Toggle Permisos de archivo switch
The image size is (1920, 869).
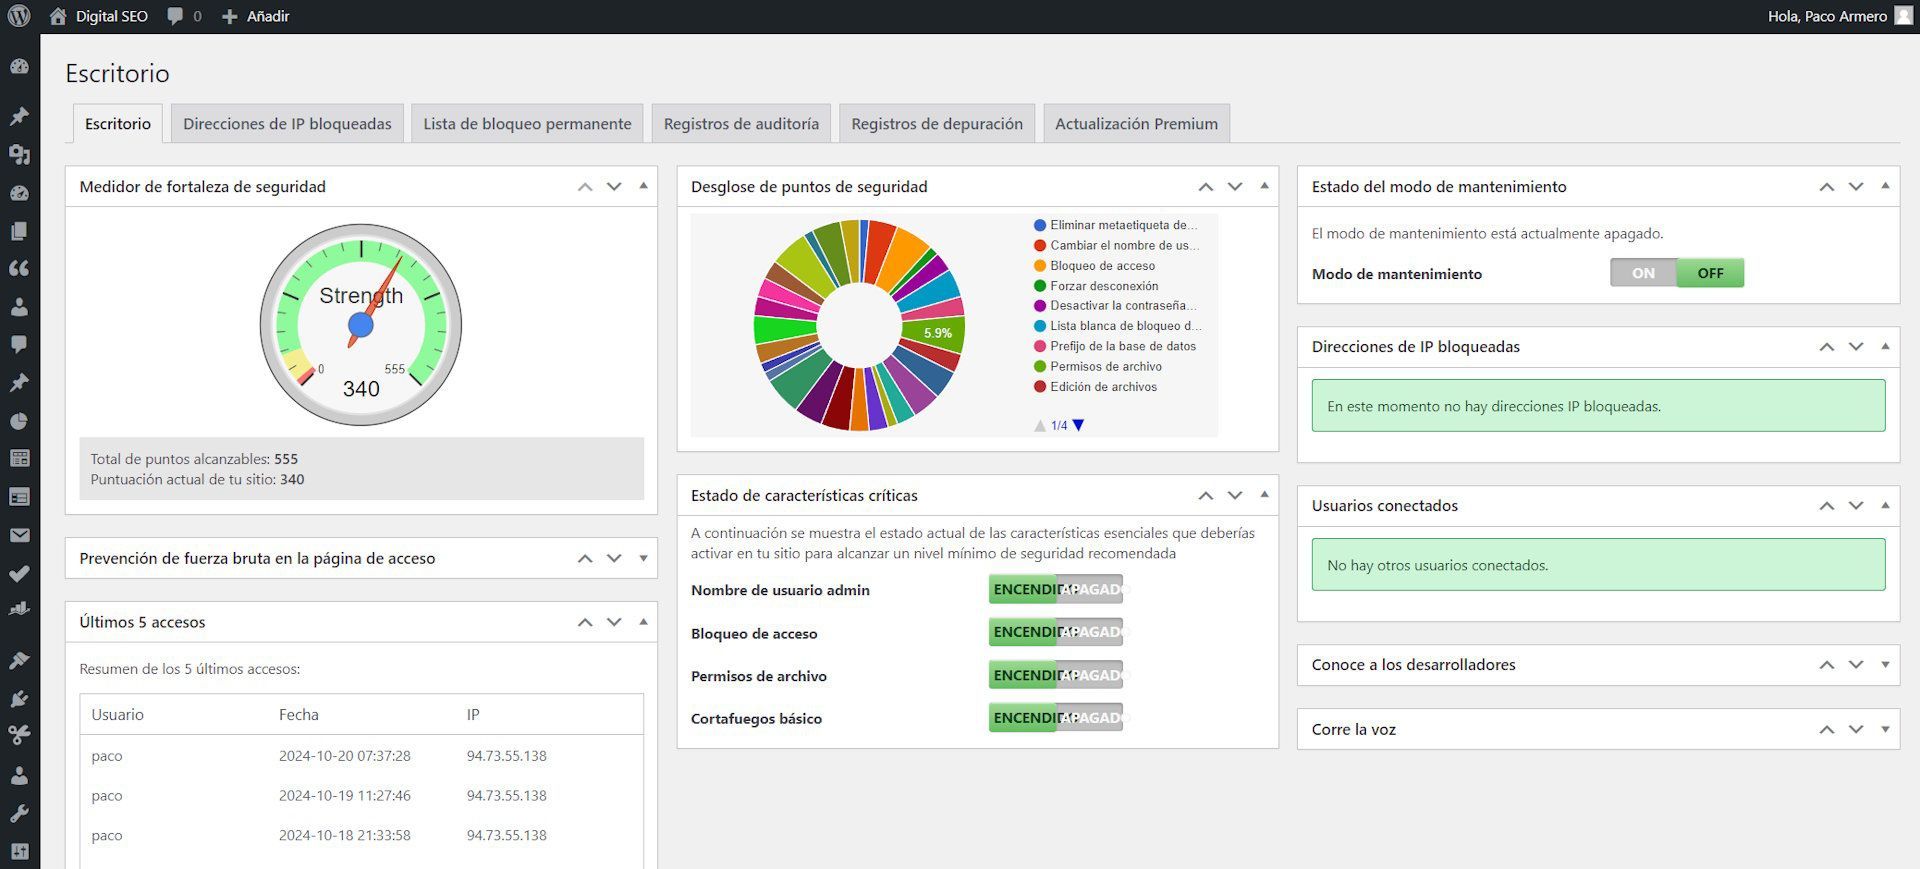pyautogui.click(x=1056, y=675)
